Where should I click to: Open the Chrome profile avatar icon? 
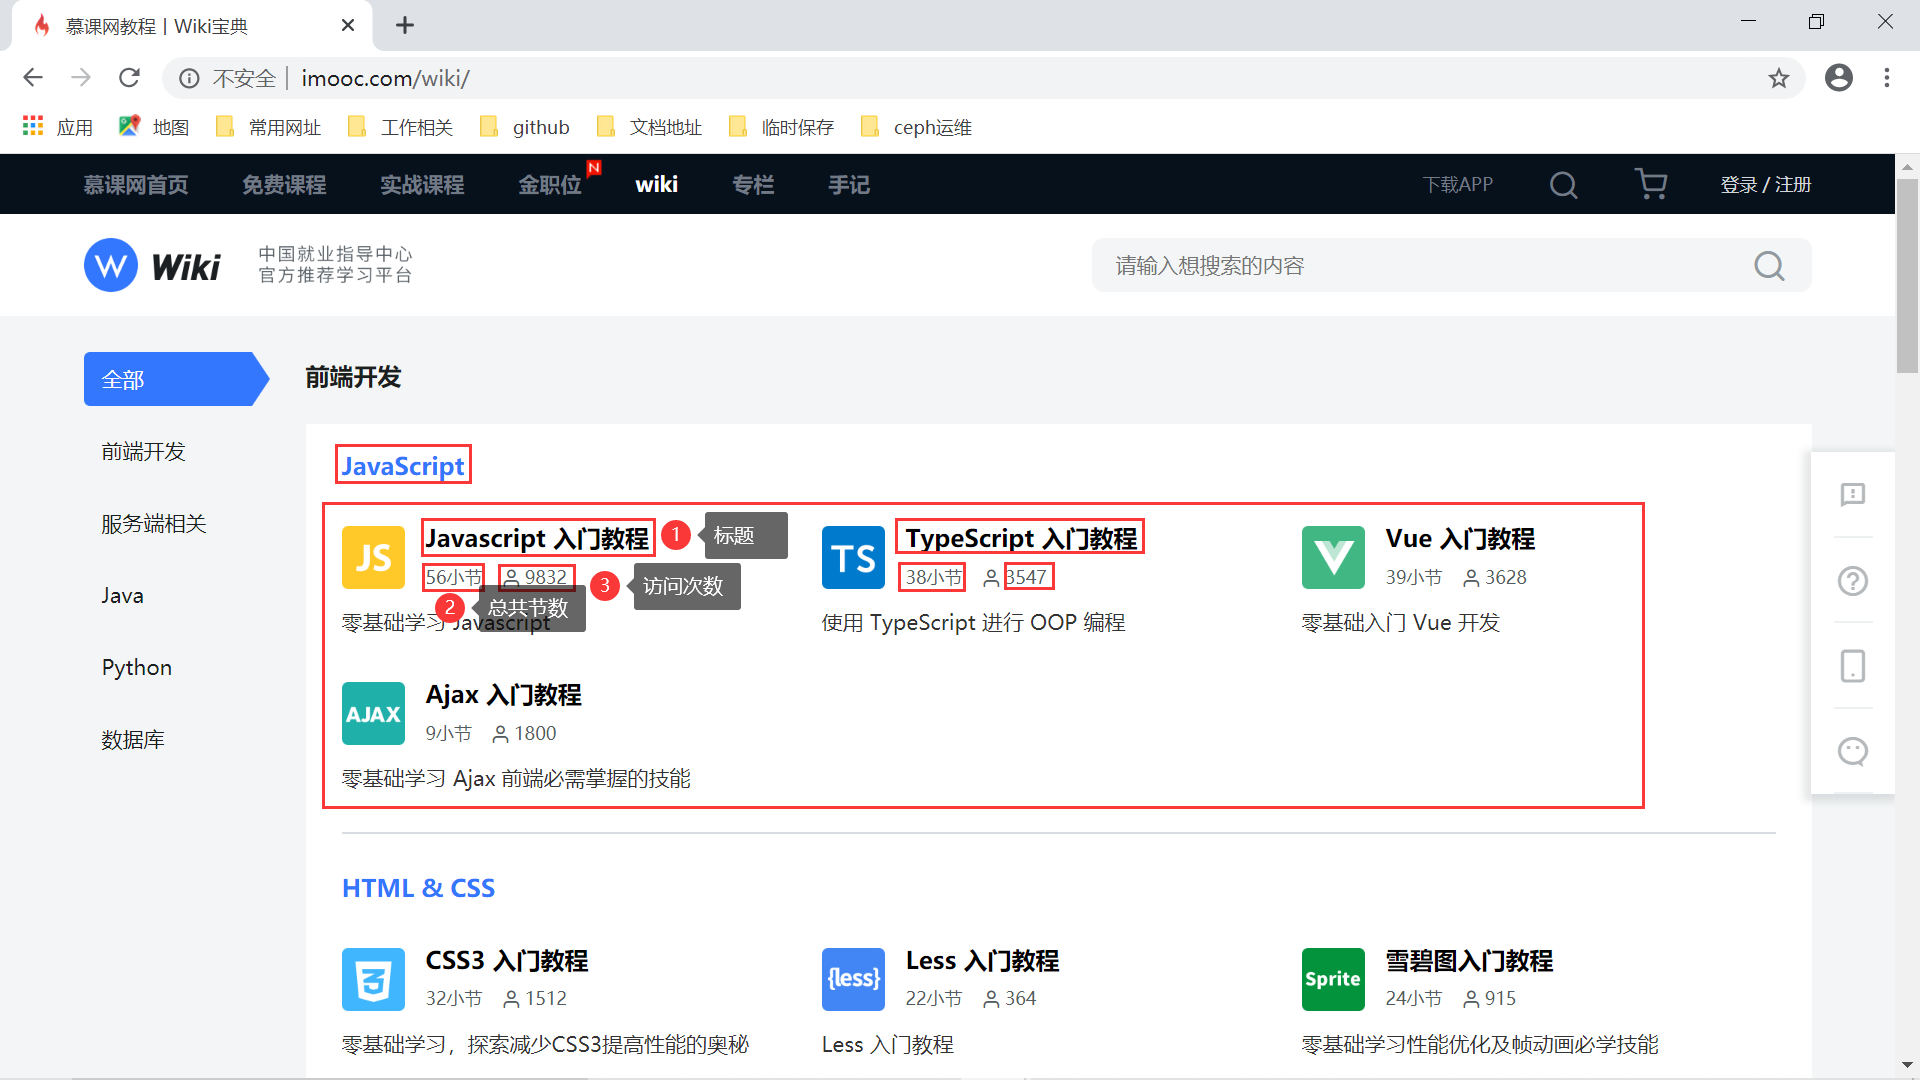point(1838,78)
